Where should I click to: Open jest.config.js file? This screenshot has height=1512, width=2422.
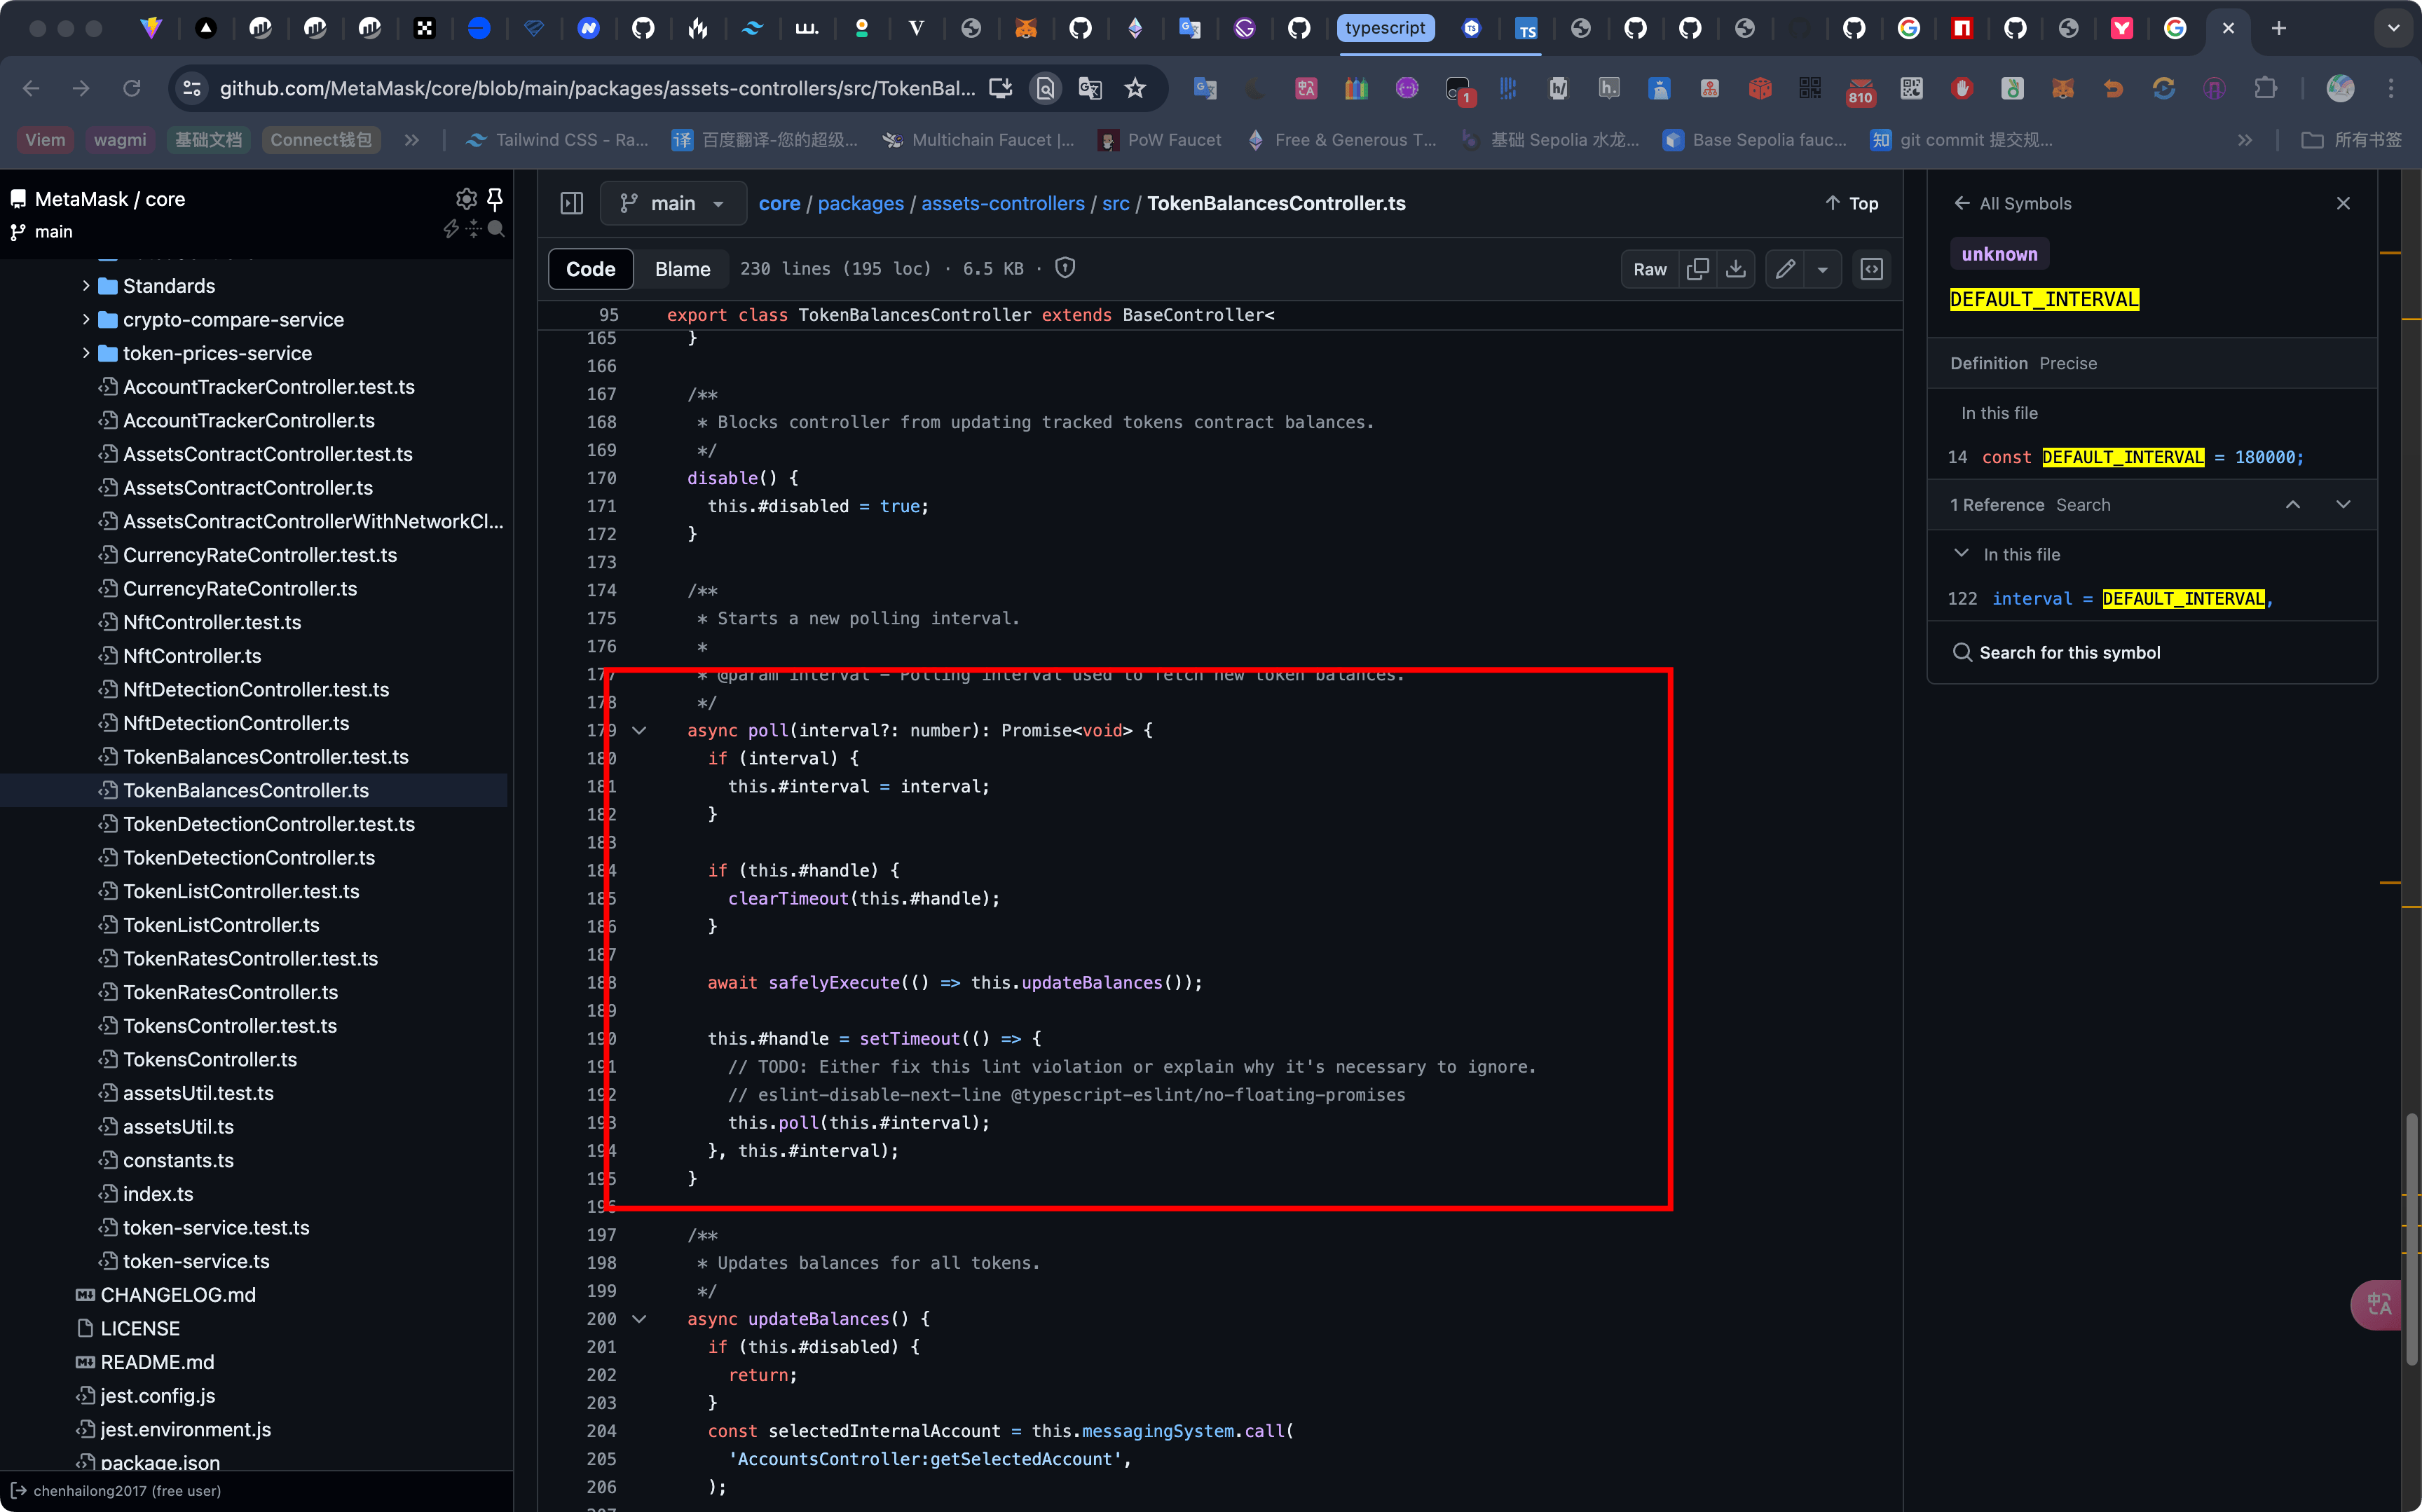point(157,1396)
